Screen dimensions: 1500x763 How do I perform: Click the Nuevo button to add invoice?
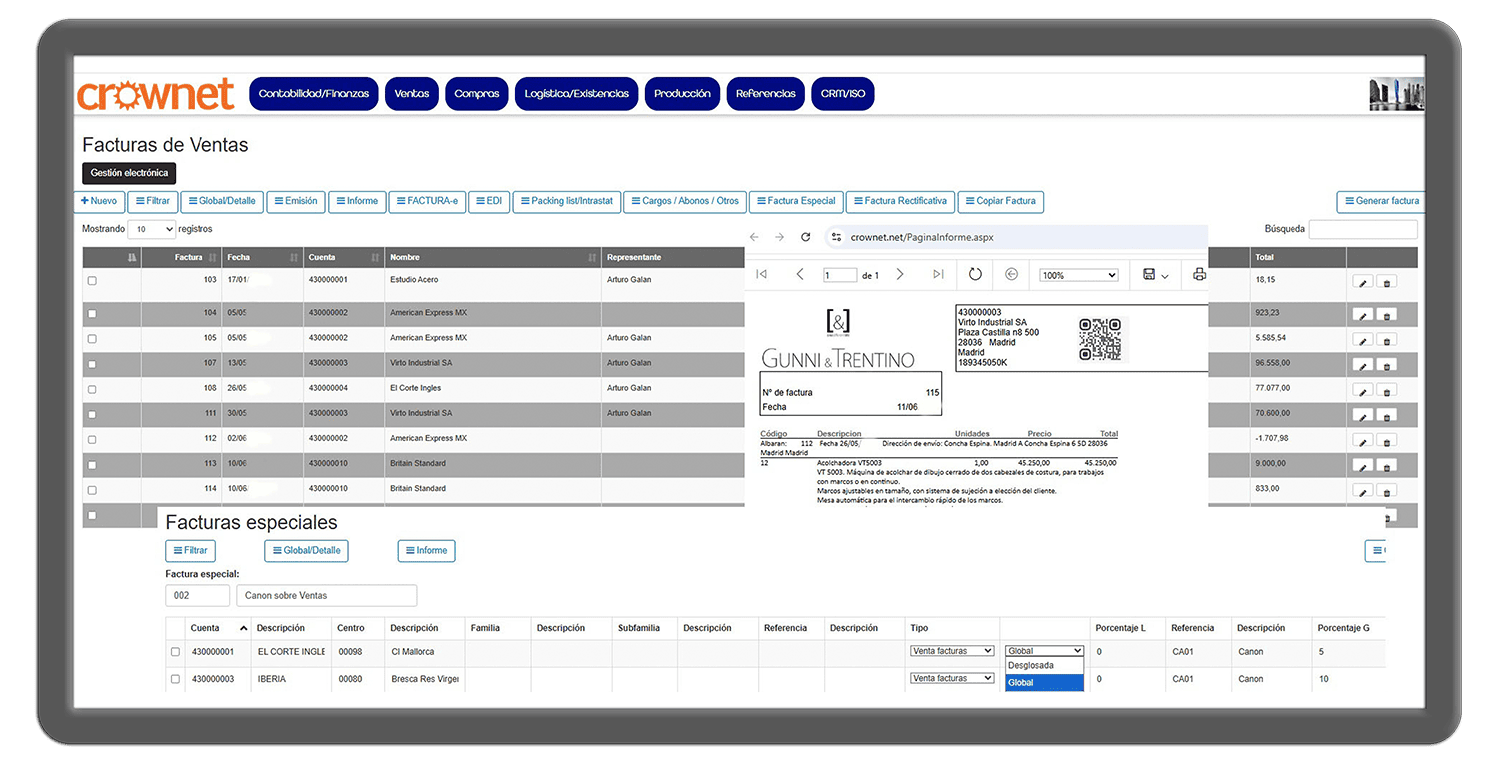coord(99,201)
